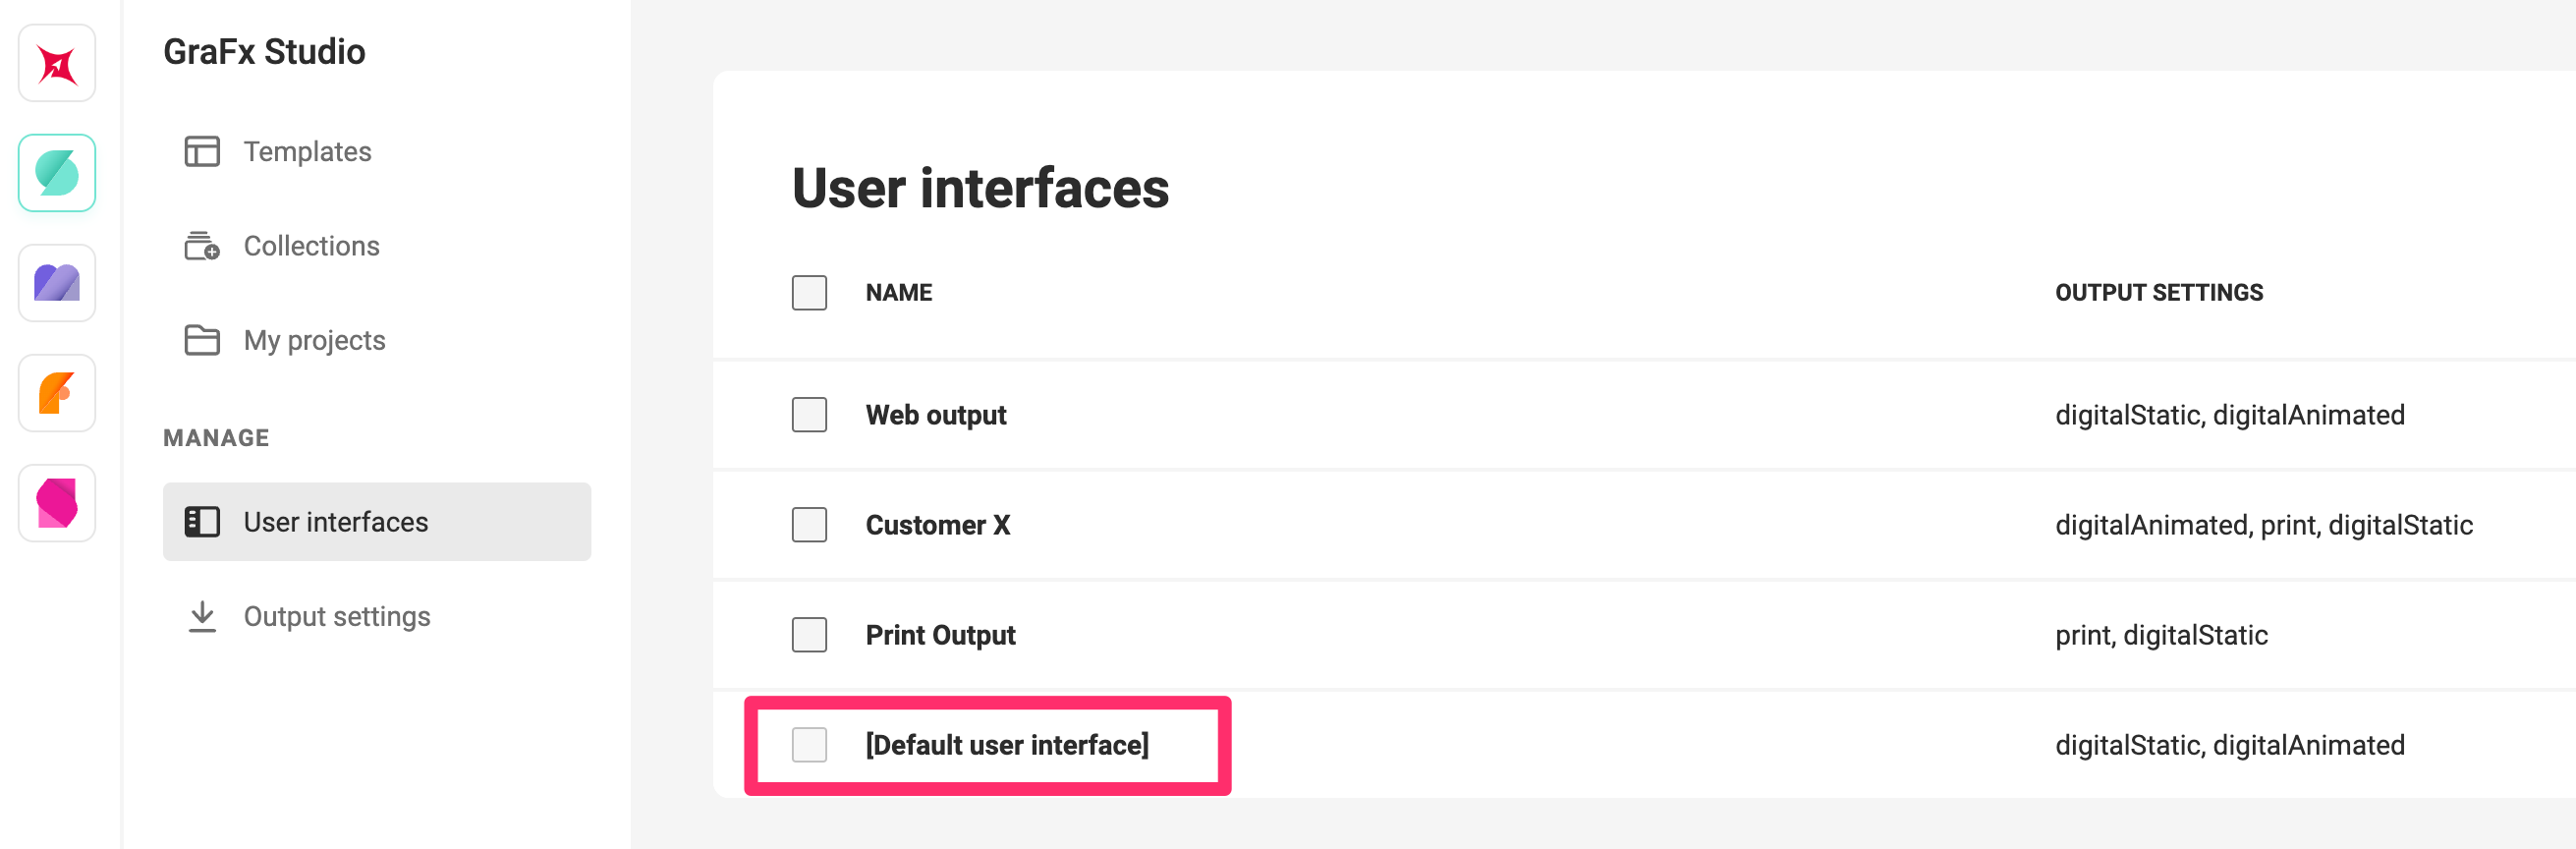Check the Print Output row checkbox
This screenshot has width=2576, height=849.
[809, 635]
